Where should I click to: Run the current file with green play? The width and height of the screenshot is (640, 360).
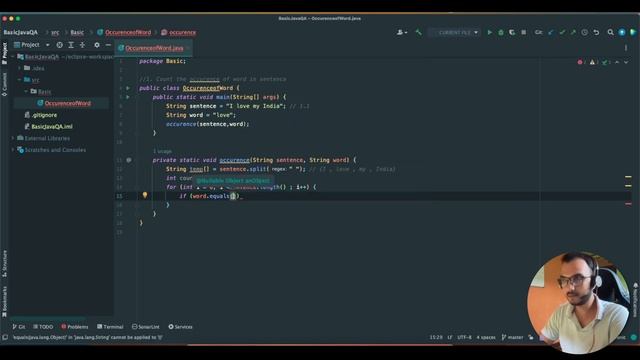[x=489, y=32]
